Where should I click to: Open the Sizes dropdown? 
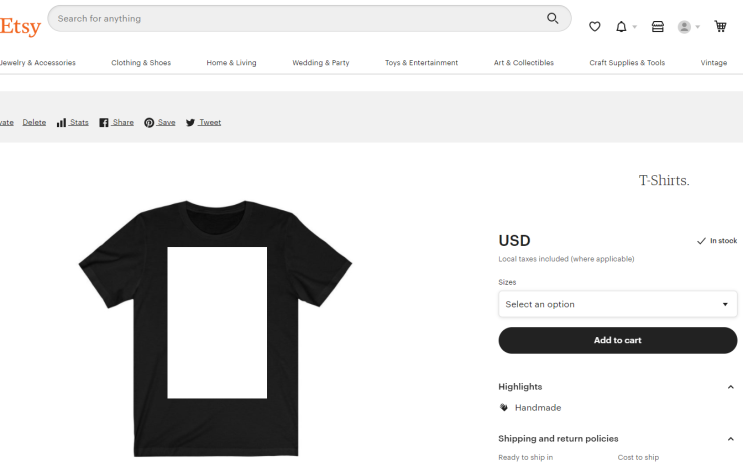point(617,304)
